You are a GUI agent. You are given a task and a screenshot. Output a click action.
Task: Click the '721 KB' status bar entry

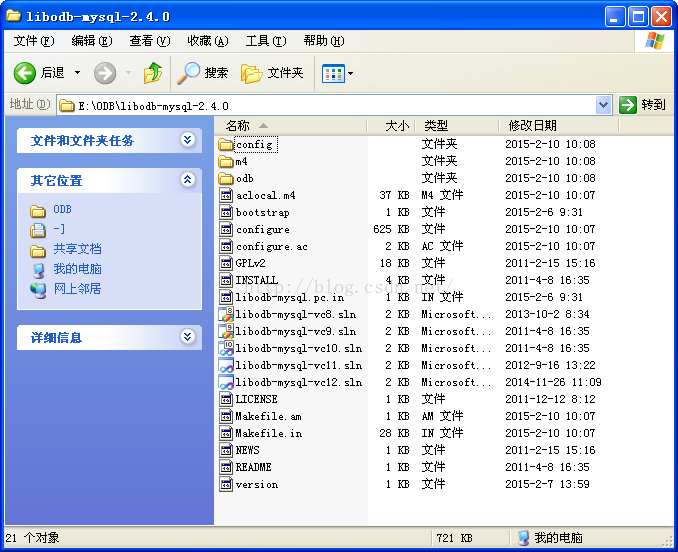click(x=454, y=538)
